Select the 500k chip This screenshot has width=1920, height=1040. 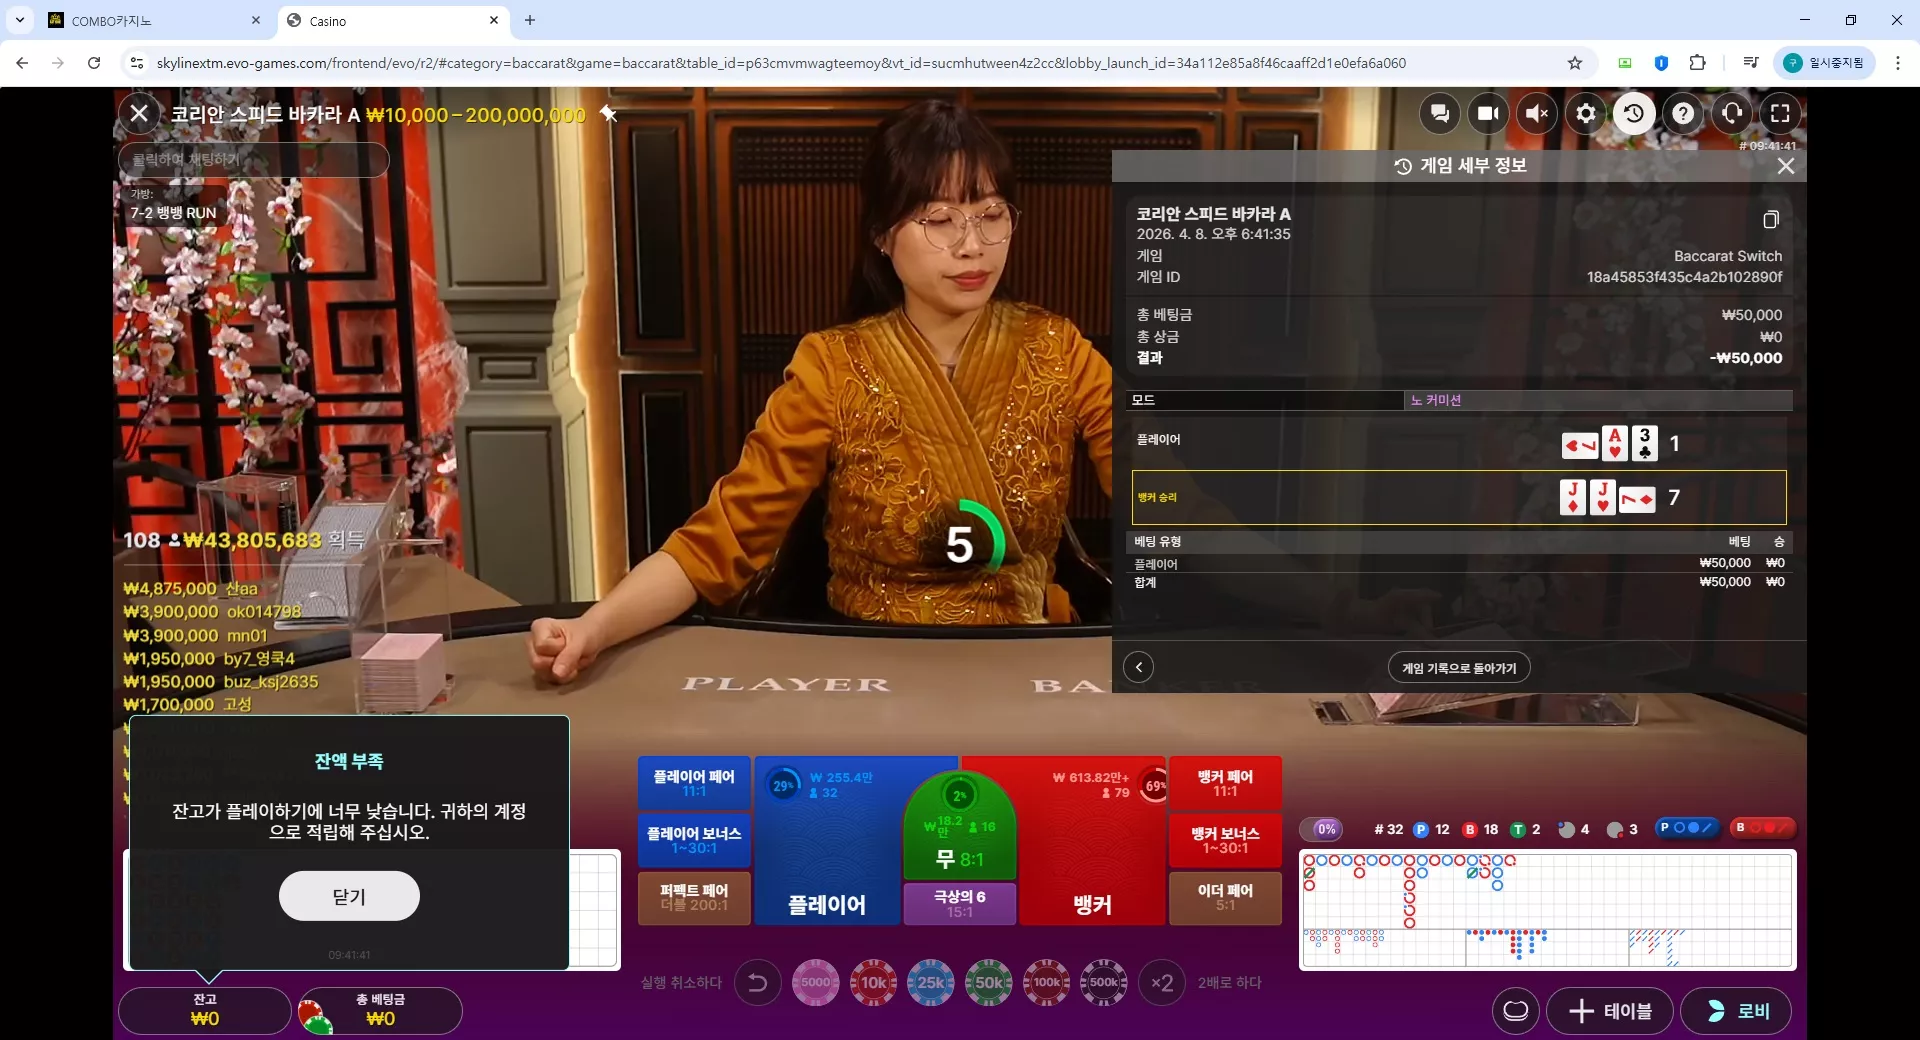[1103, 982]
